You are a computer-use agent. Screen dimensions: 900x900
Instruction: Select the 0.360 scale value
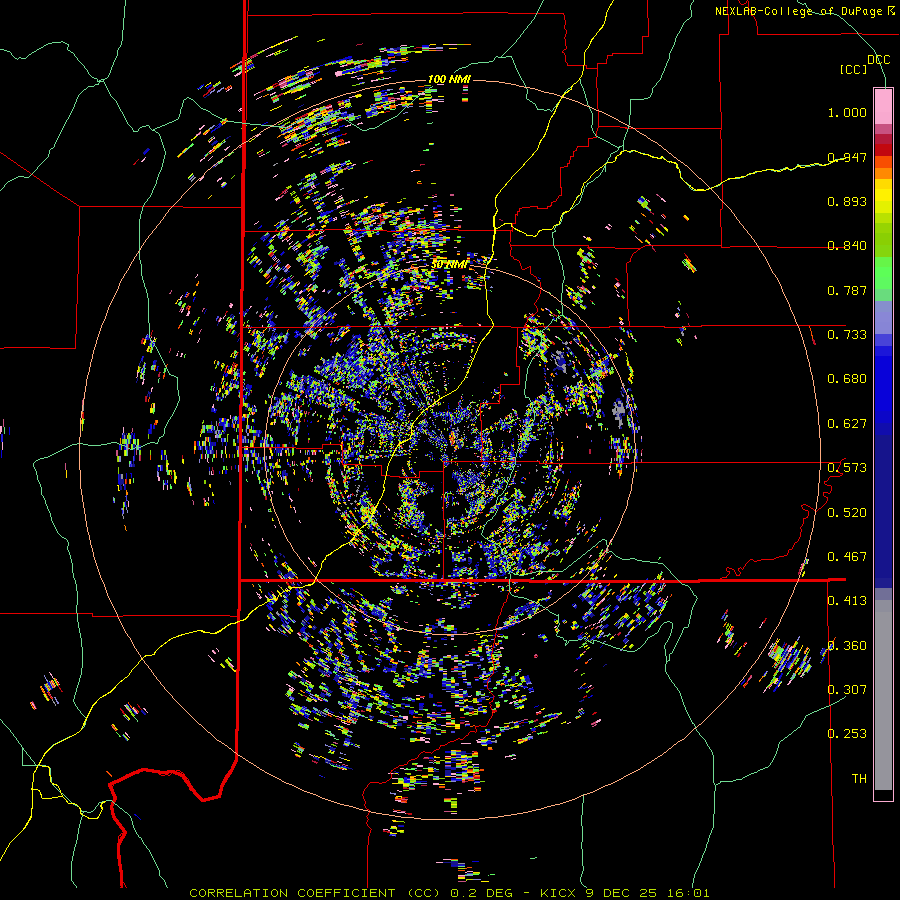[847, 646]
